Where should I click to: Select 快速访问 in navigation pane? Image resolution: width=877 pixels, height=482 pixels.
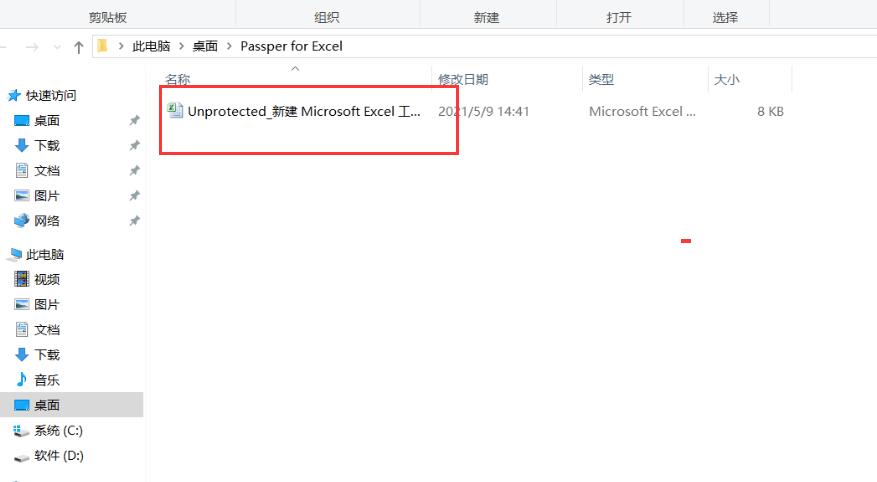[51, 96]
